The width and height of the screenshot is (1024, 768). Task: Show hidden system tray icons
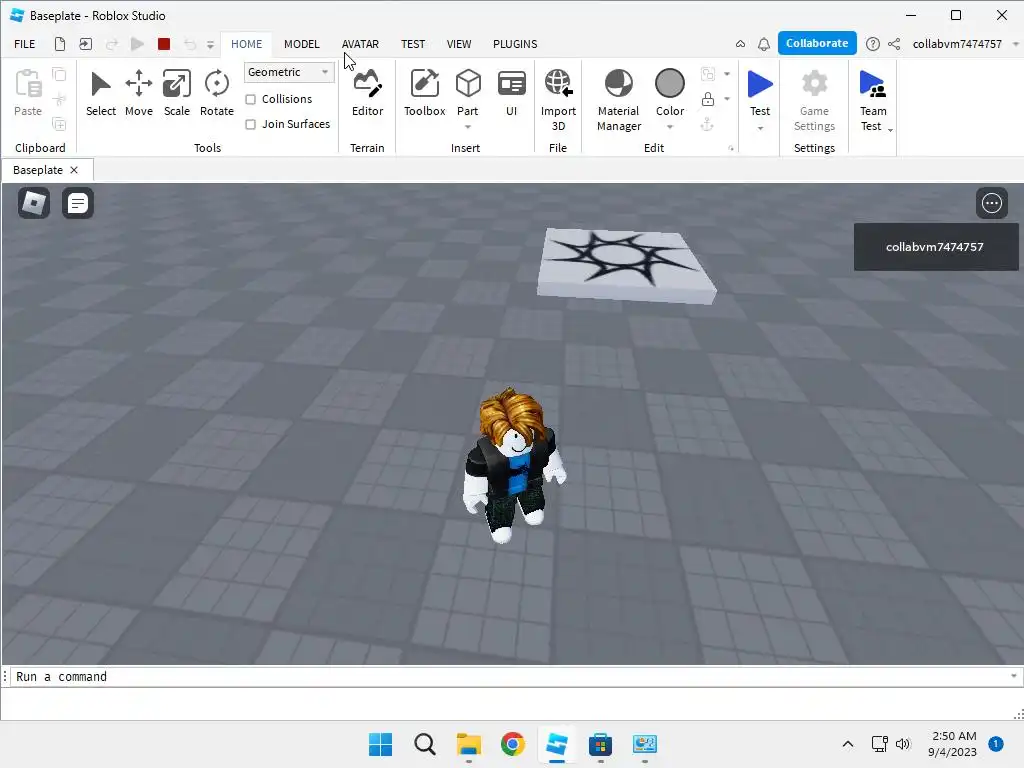point(847,744)
